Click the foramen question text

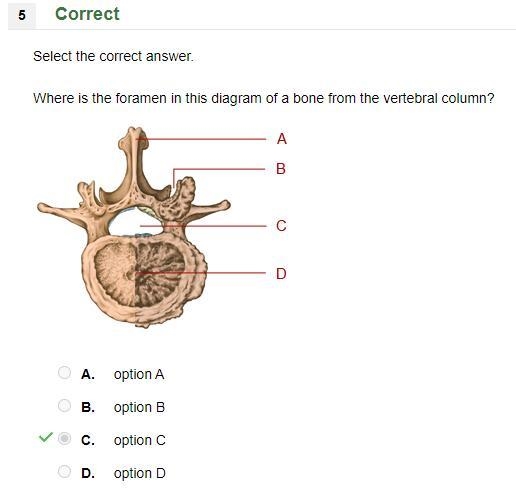(264, 98)
